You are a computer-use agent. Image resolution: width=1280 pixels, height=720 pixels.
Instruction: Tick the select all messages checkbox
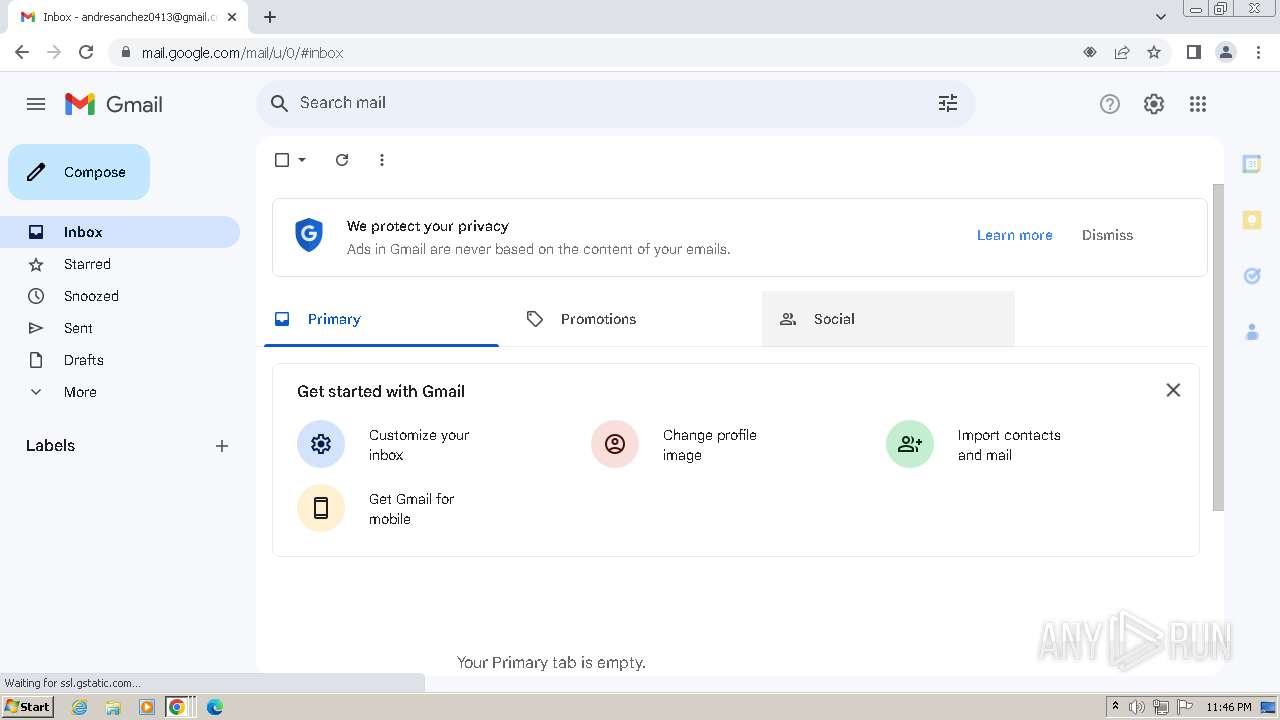tap(282, 160)
